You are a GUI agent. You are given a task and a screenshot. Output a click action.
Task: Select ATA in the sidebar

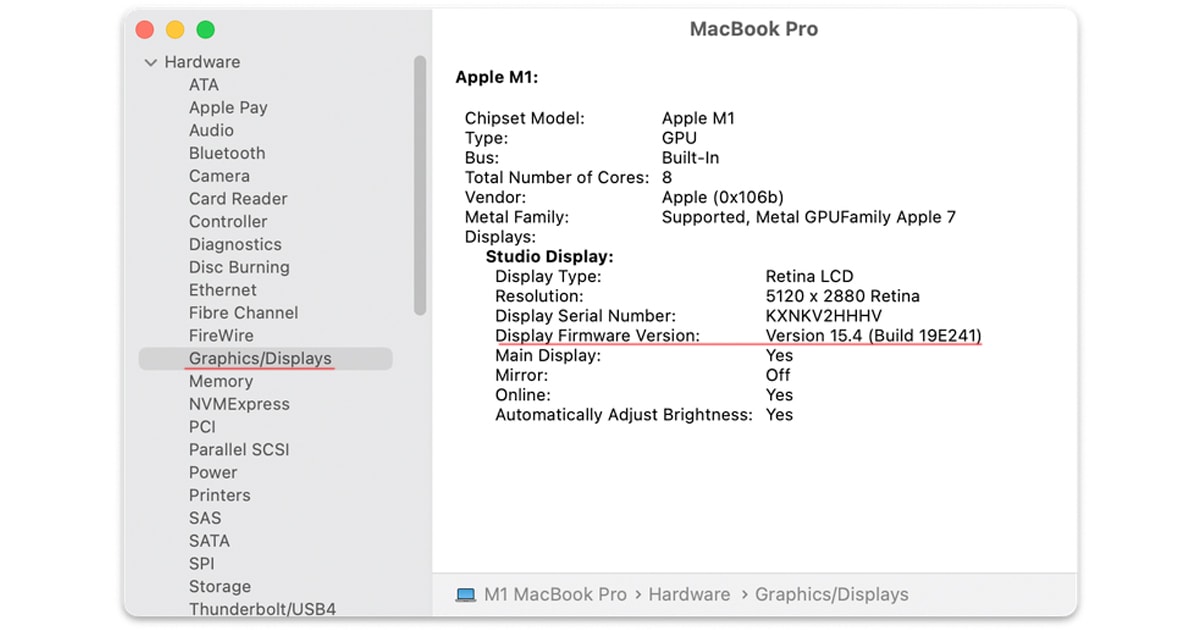pos(204,85)
